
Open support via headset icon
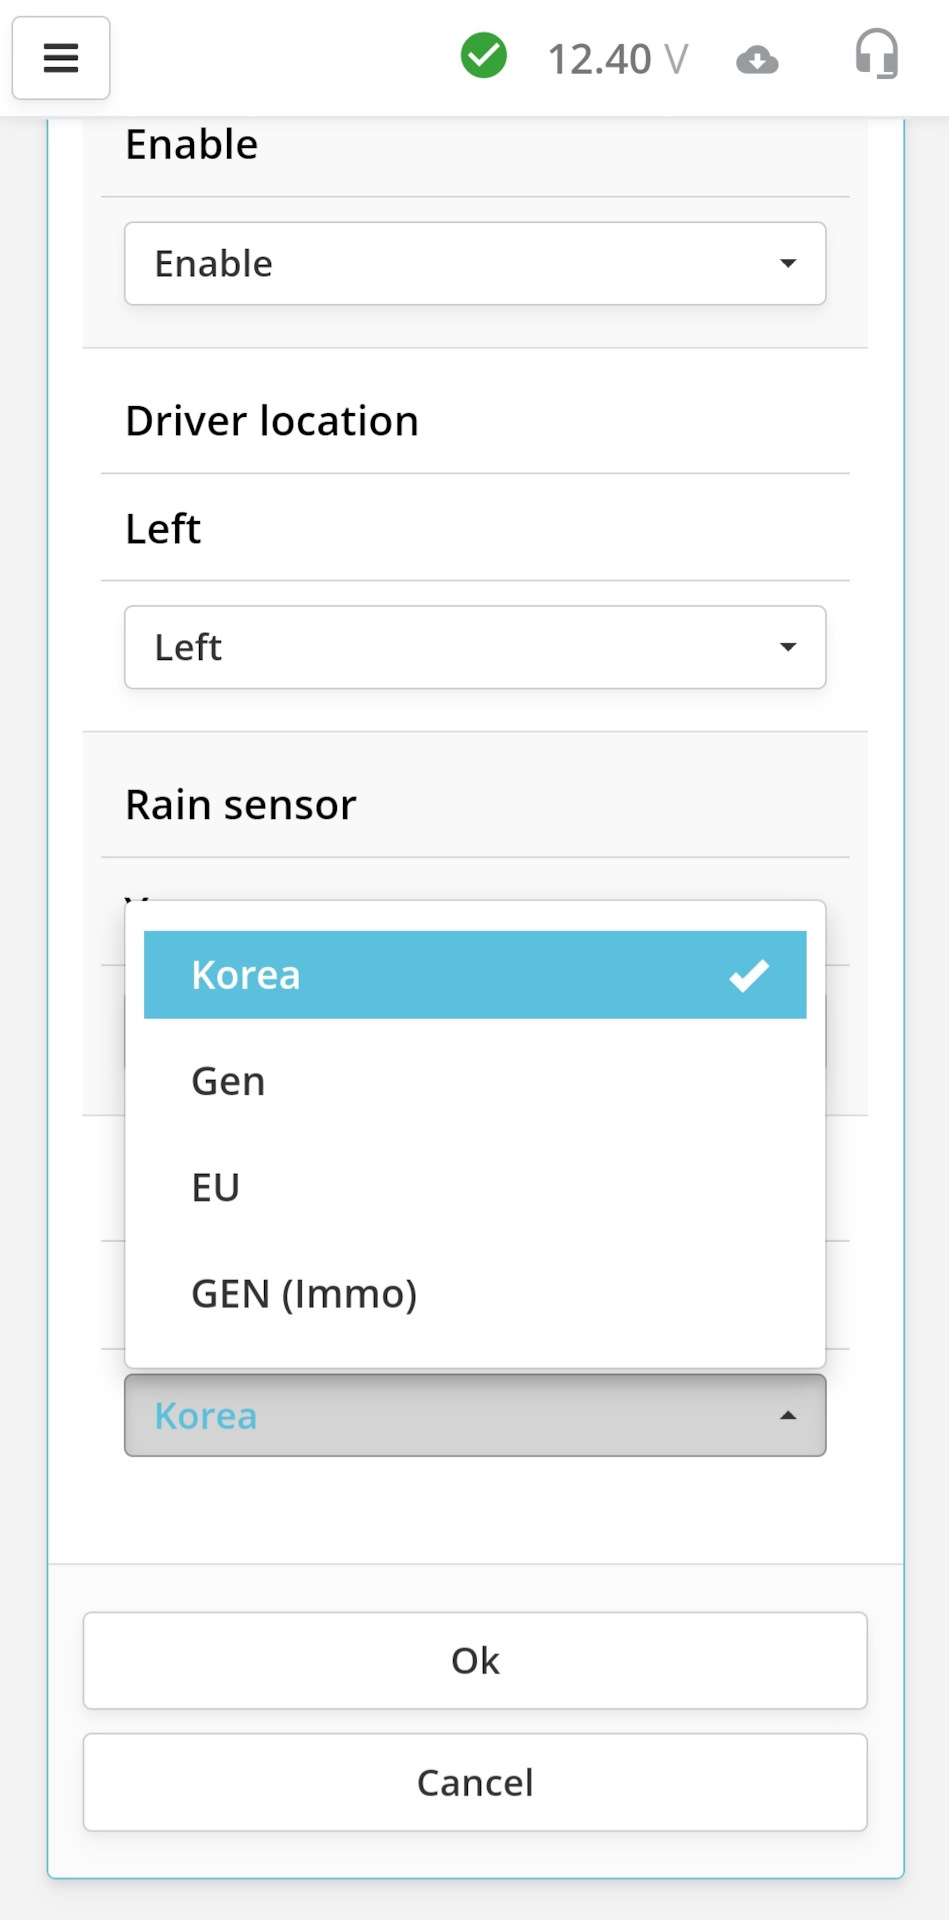tap(876, 54)
